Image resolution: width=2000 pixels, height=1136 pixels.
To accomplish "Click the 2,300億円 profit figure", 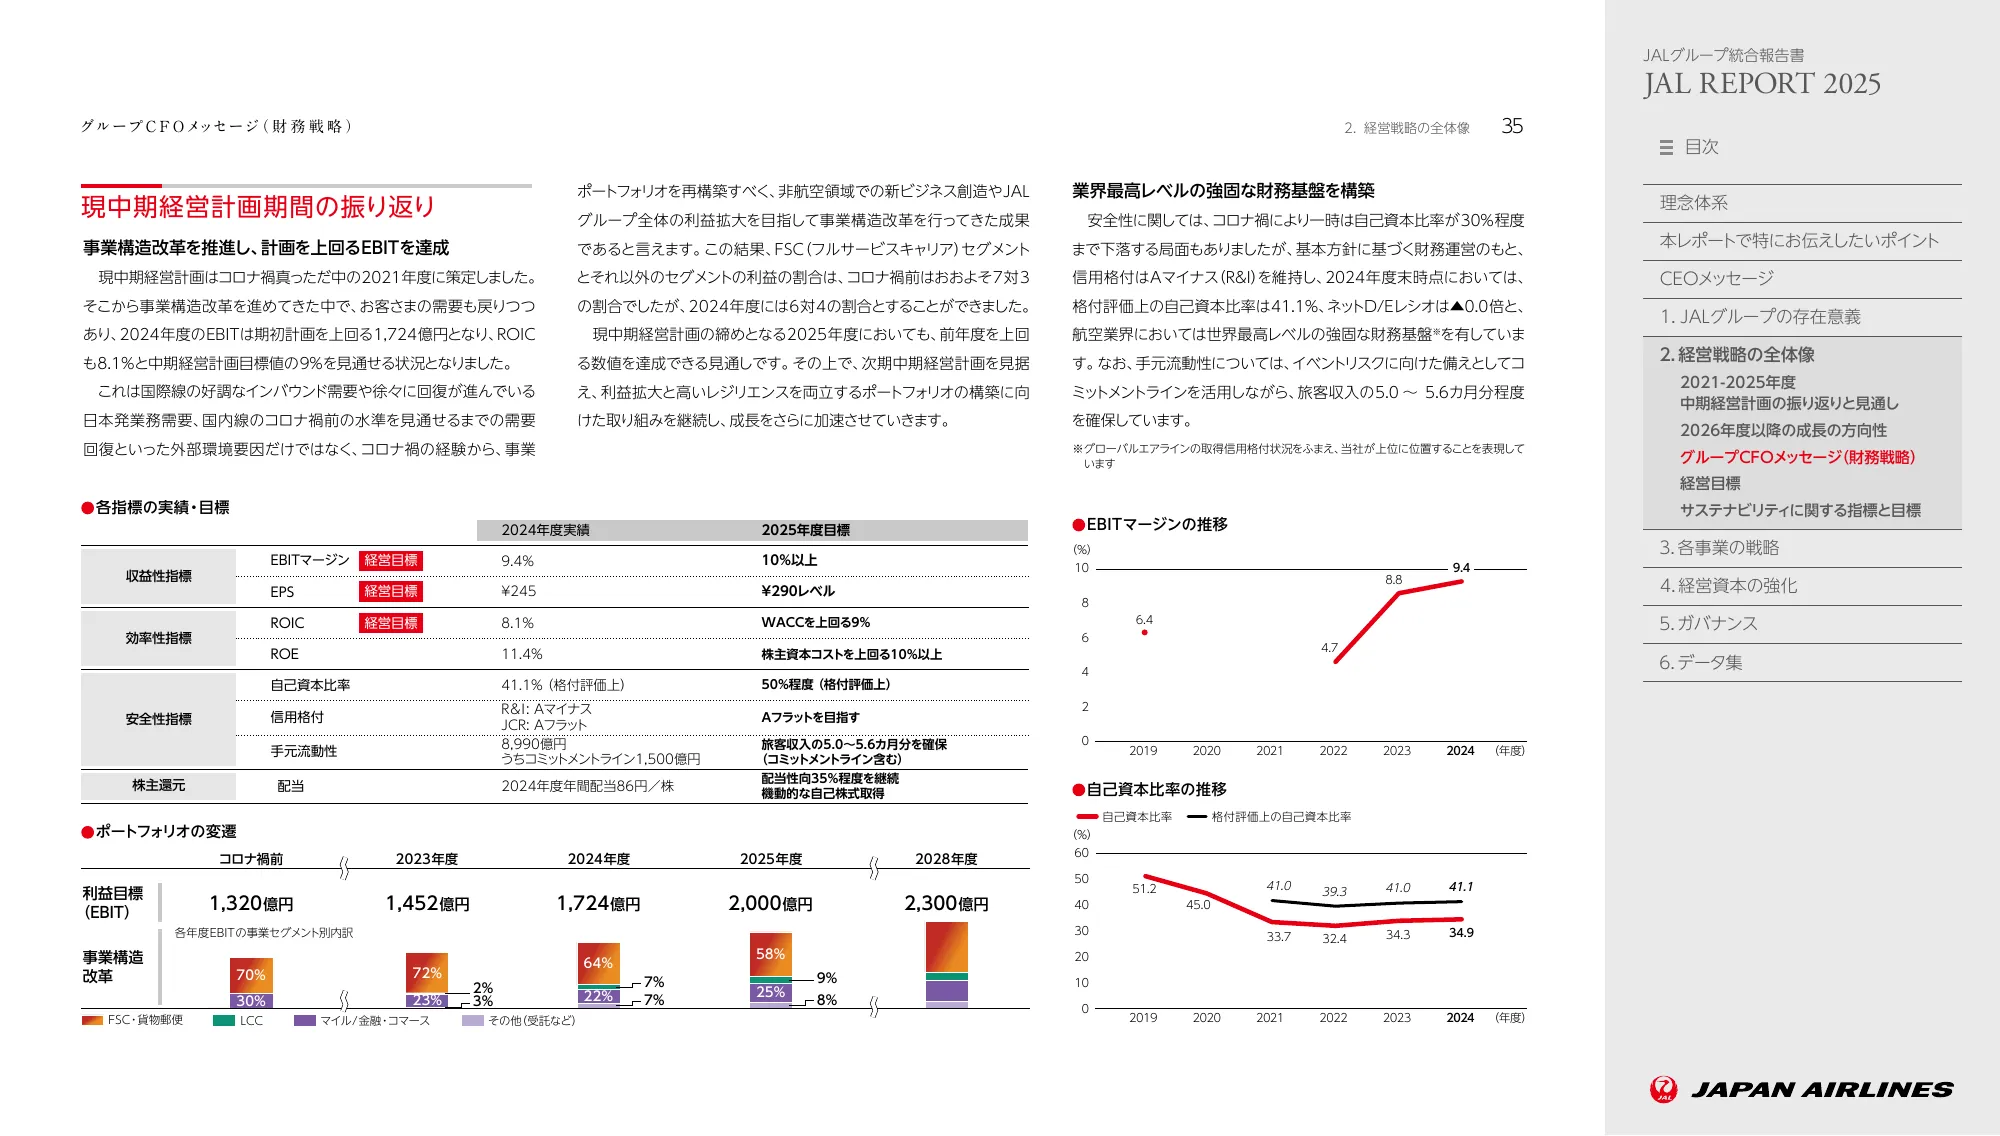I will tap(946, 904).
